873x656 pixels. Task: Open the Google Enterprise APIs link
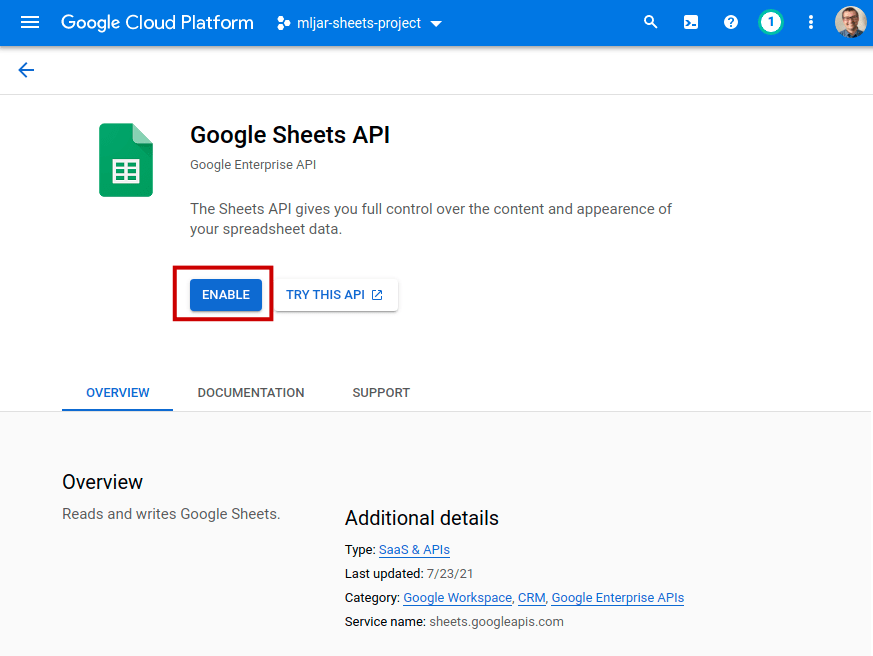tap(617, 597)
